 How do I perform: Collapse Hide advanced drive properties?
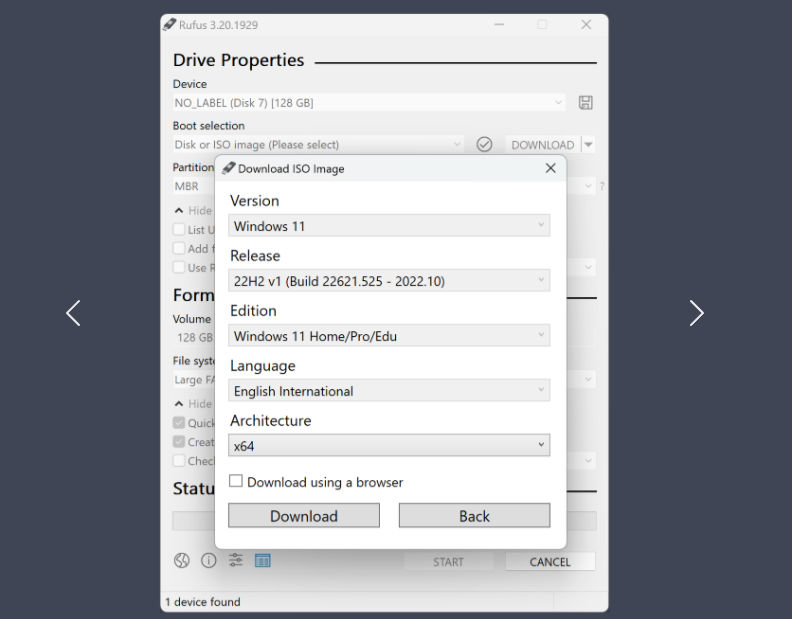pos(193,210)
